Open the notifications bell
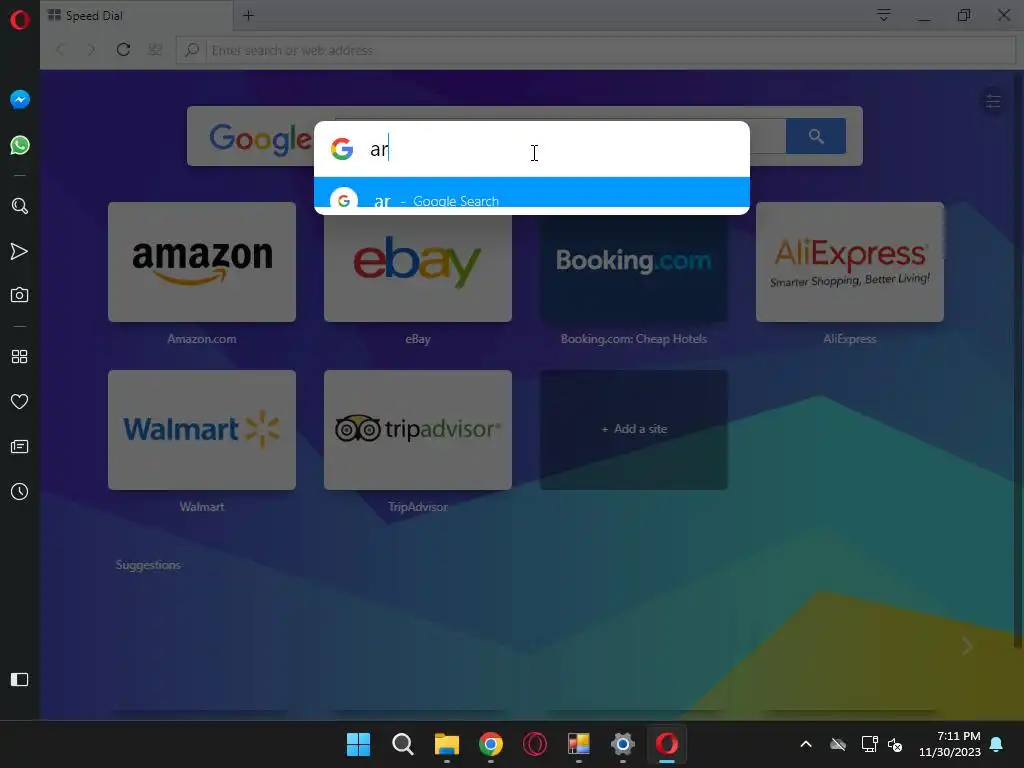This screenshot has height=768, width=1024. click(x=997, y=744)
